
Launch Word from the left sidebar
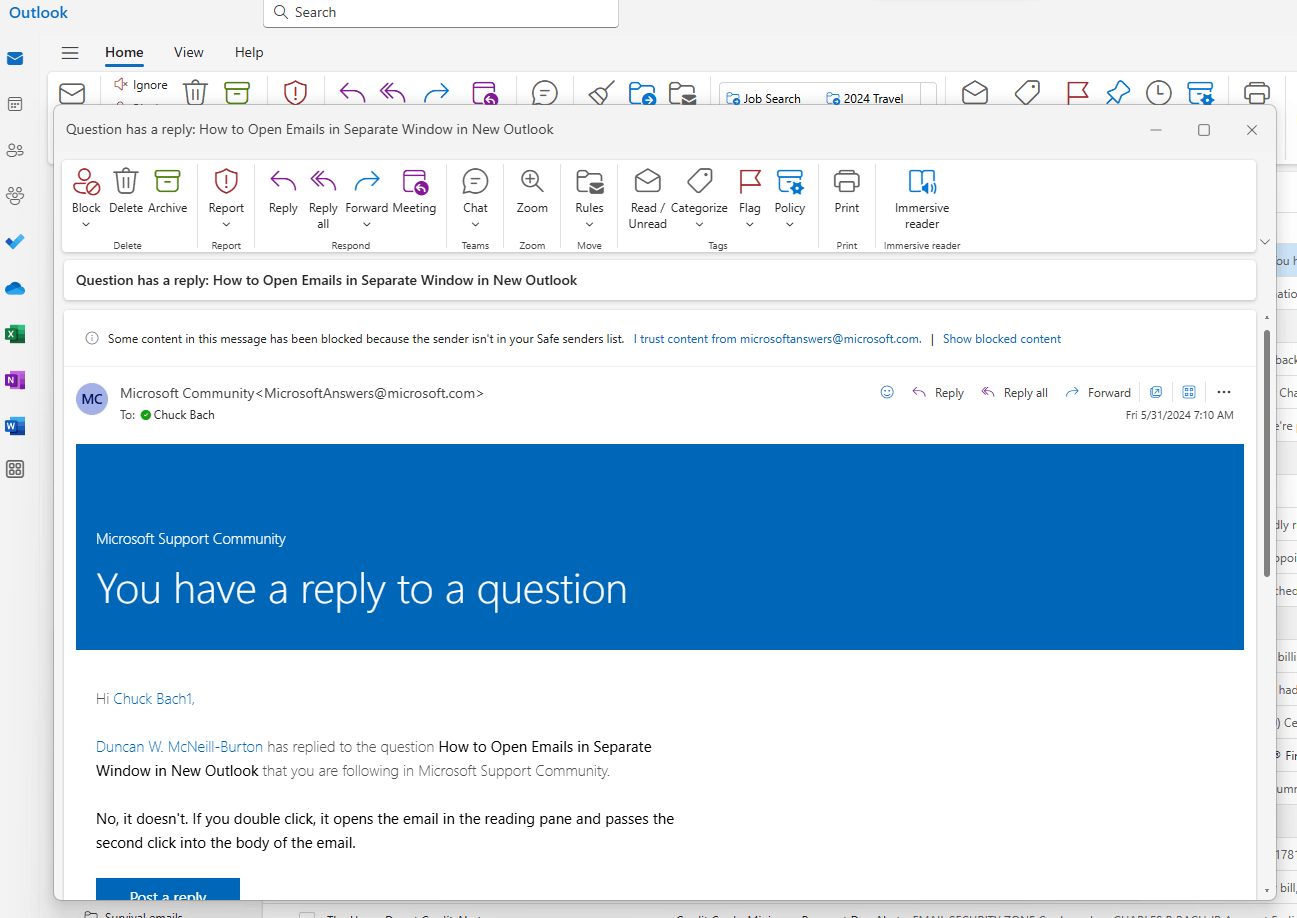coord(15,426)
